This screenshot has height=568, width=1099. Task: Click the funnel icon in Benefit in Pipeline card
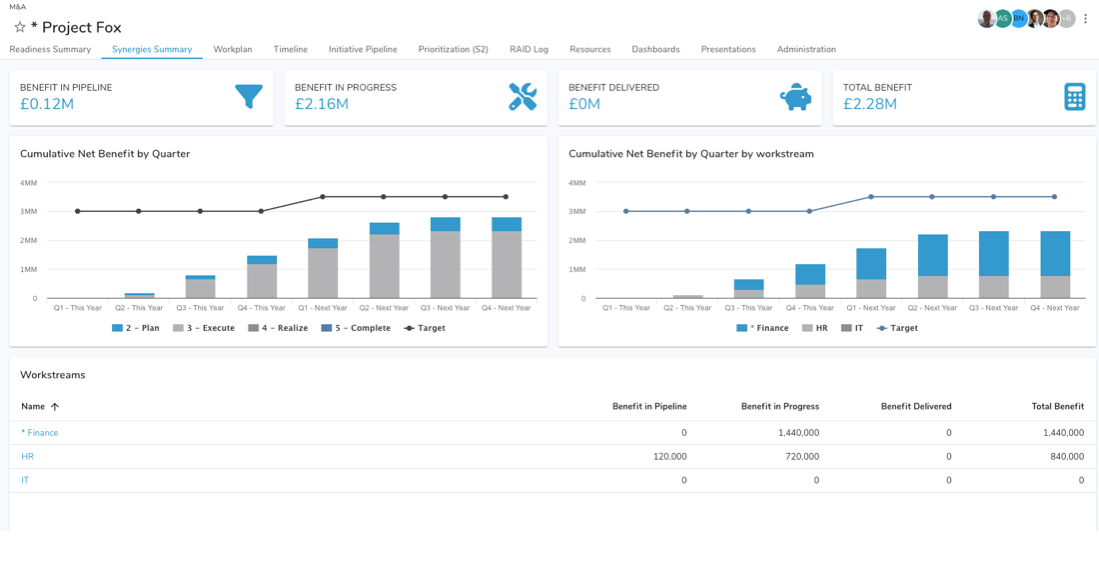coord(249,96)
